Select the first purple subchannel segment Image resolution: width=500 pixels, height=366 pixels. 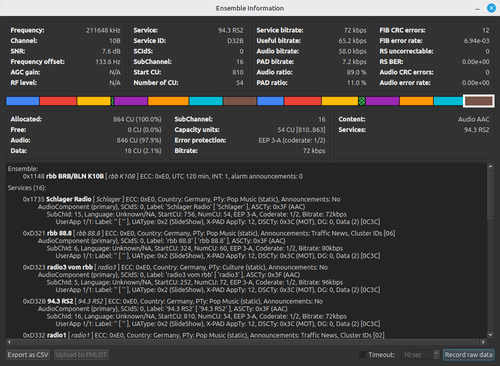click(x=131, y=101)
